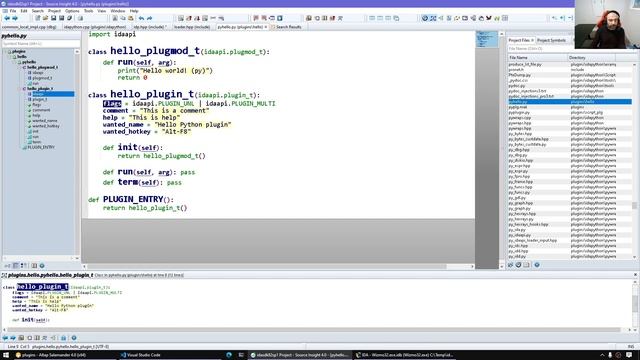Open the Tools menu
This screenshot has height=360, width=640.
(89, 11)
